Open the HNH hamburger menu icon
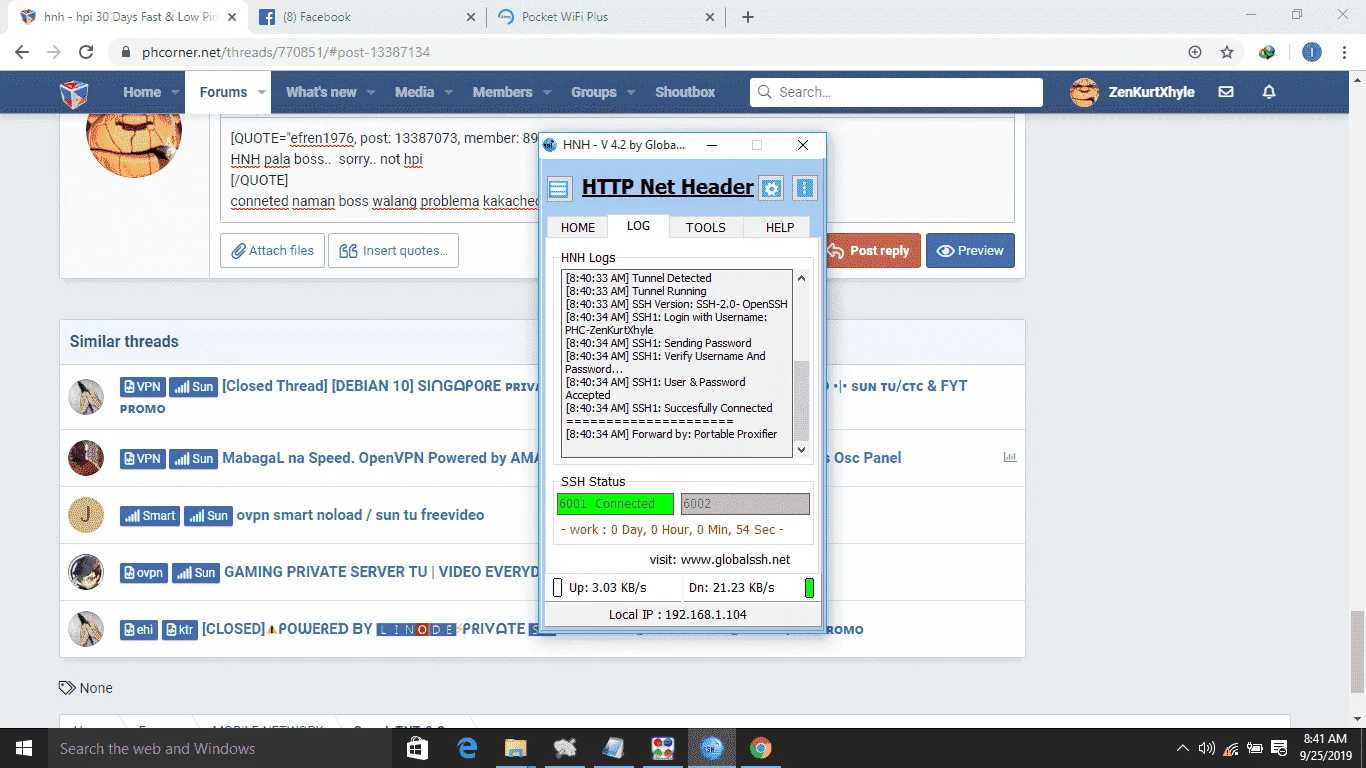Viewport: 1366px width, 768px height. coord(560,188)
